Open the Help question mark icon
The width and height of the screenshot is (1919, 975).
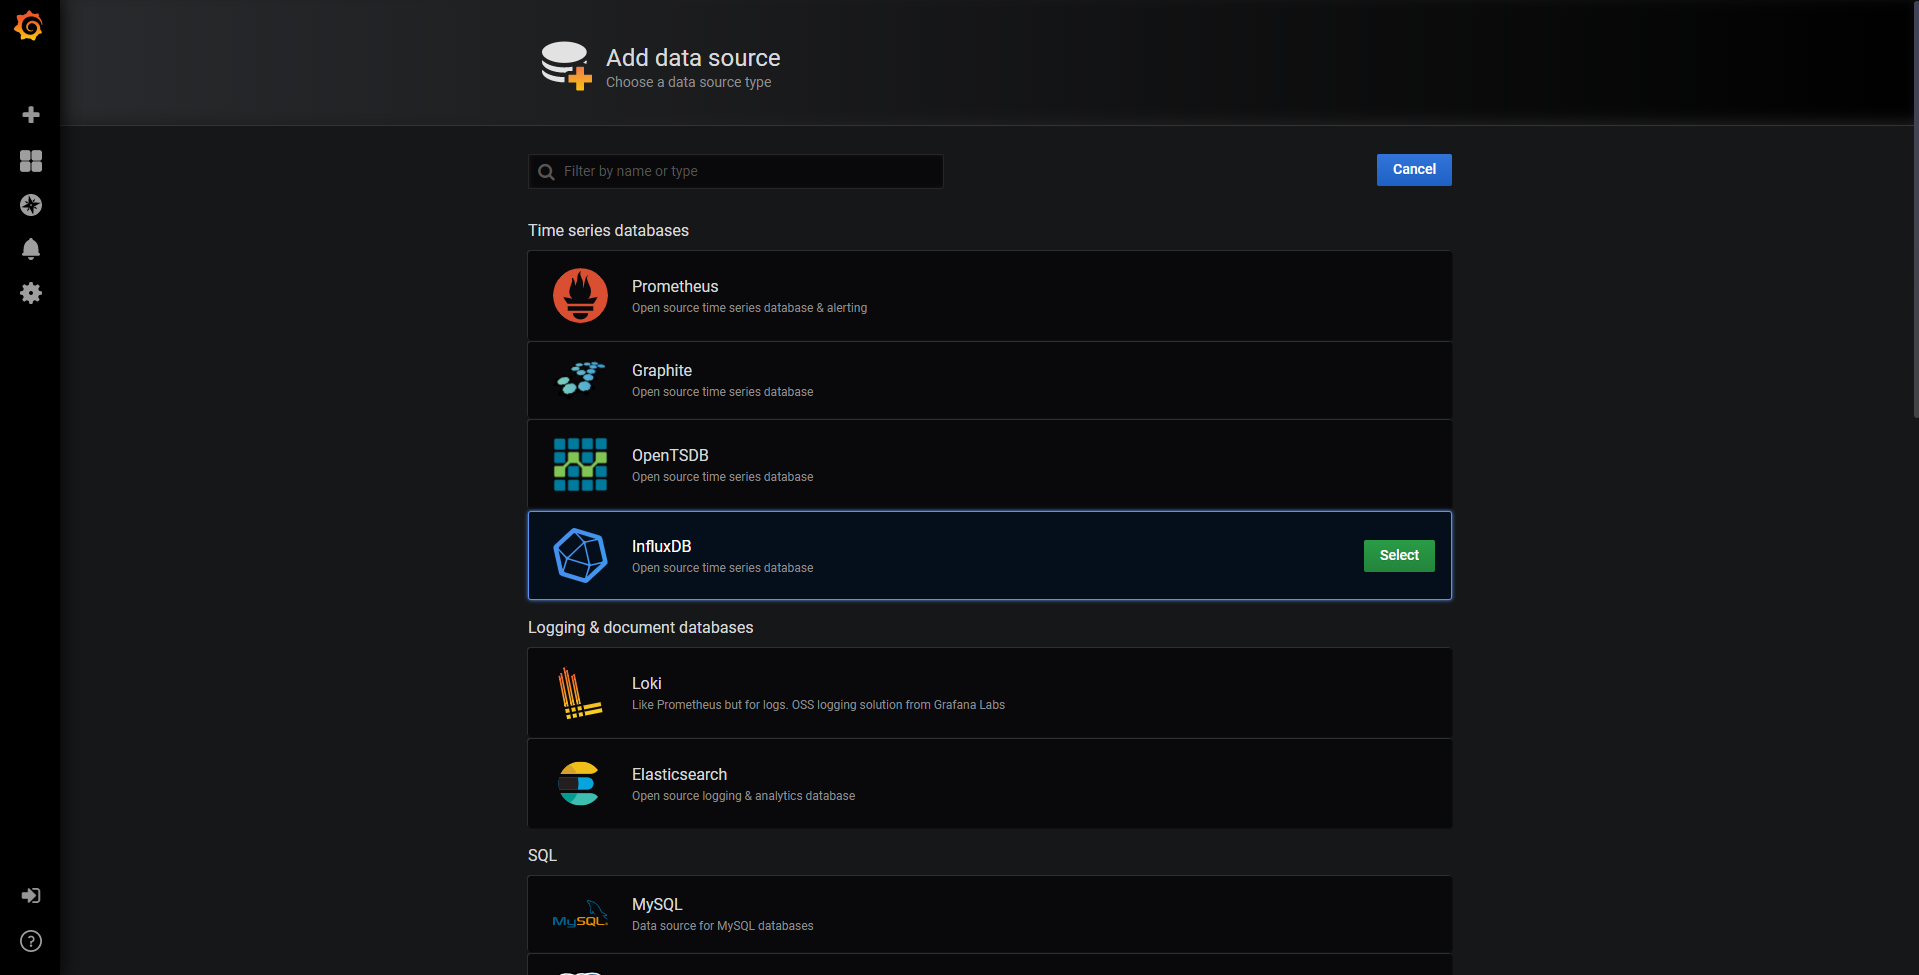coord(31,941)
